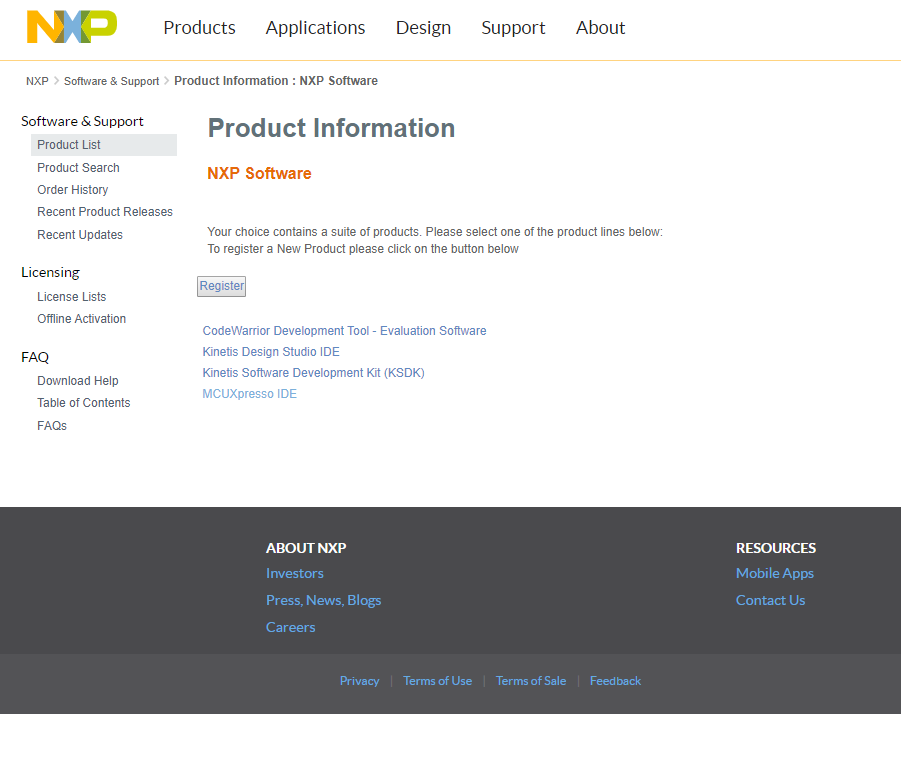The image size is (901, 763).
Task: Open Careers footer link
Action: [291, 627]
